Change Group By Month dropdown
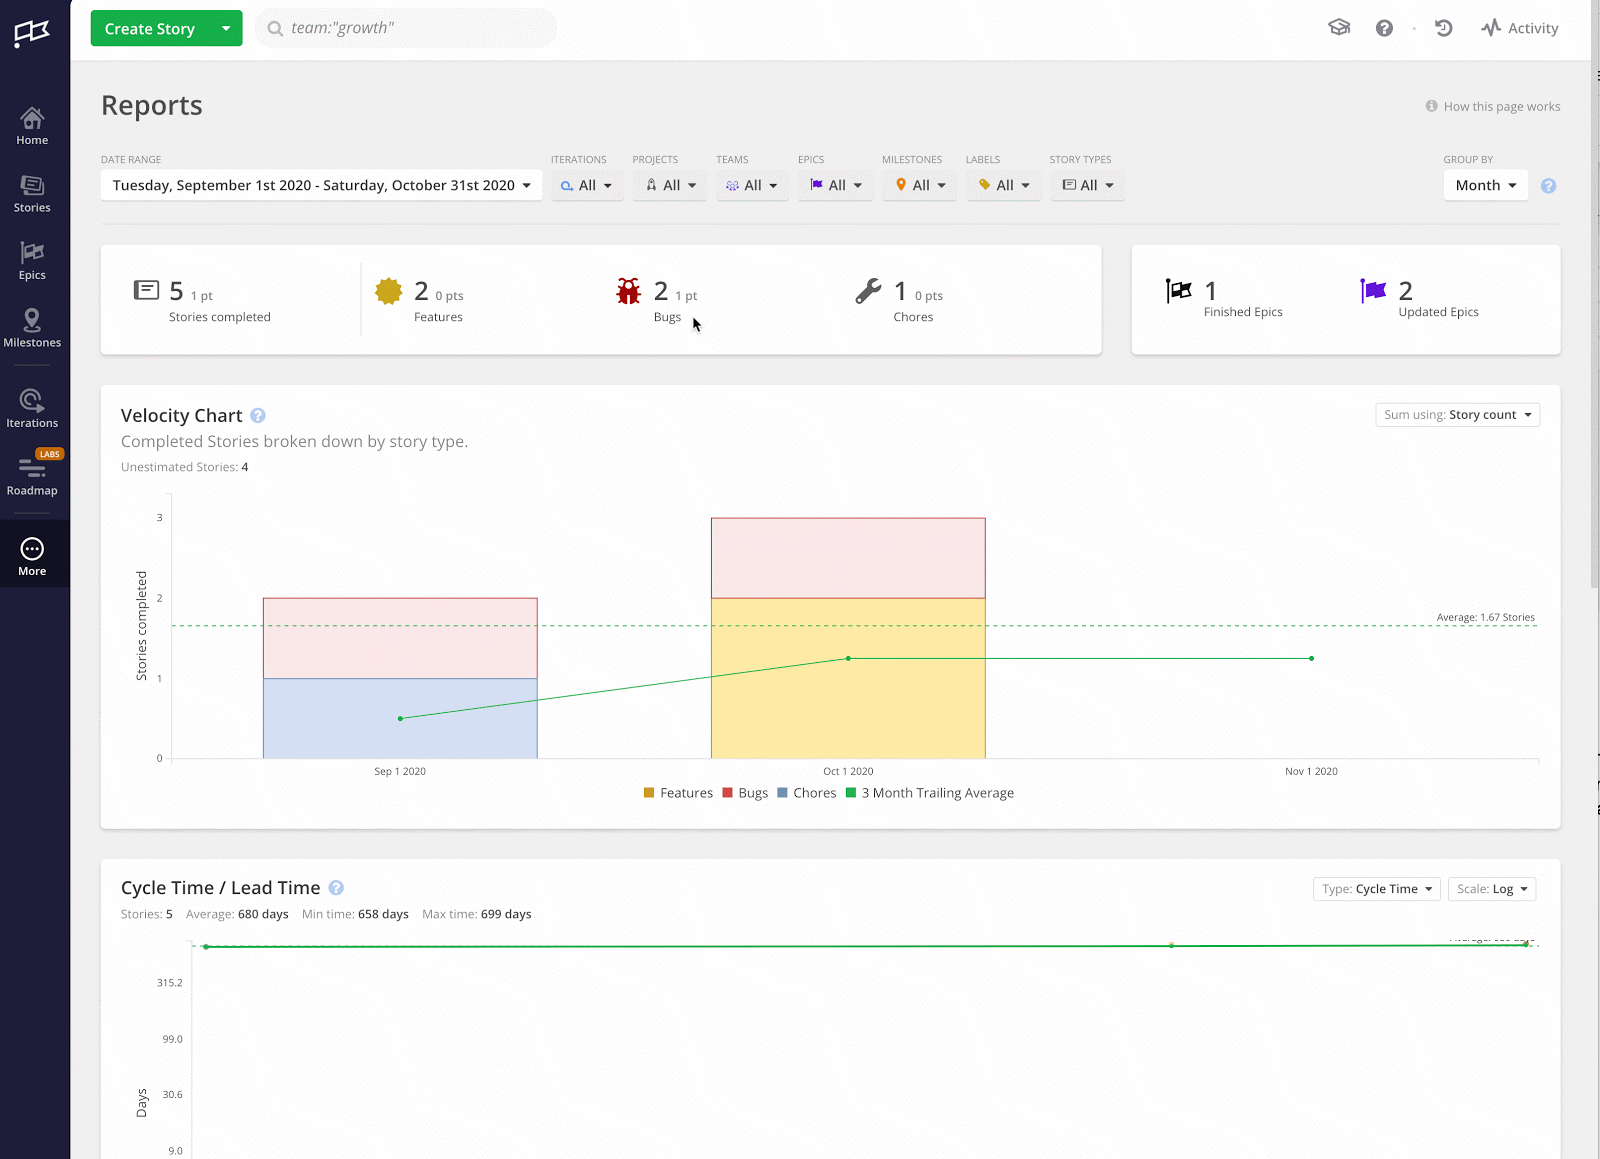 [1485, 185]
